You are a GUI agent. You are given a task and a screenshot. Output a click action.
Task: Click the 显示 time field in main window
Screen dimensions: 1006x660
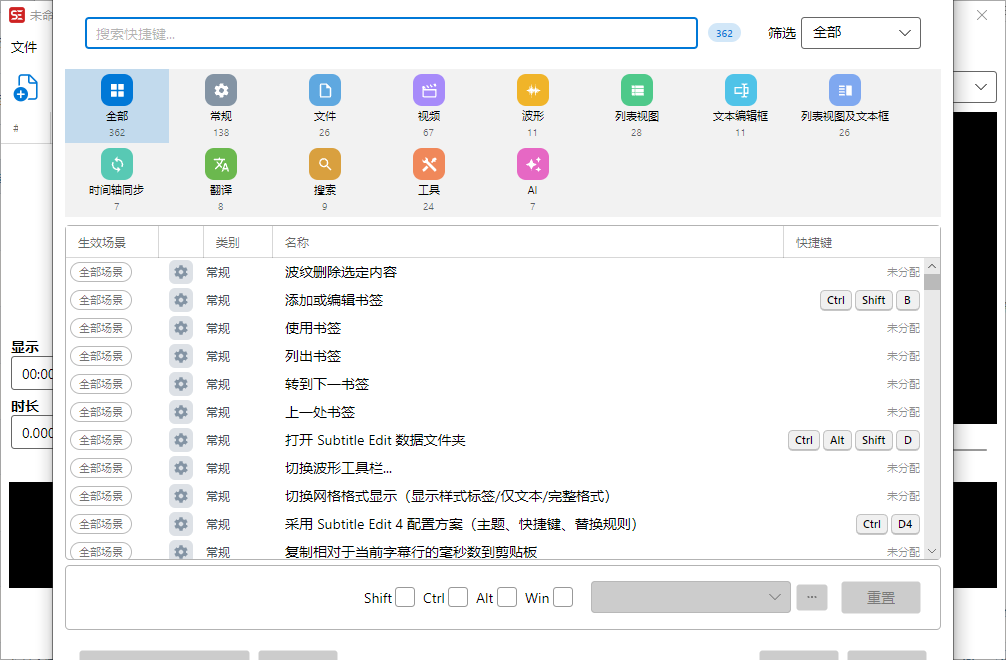[x=32, y=373]
